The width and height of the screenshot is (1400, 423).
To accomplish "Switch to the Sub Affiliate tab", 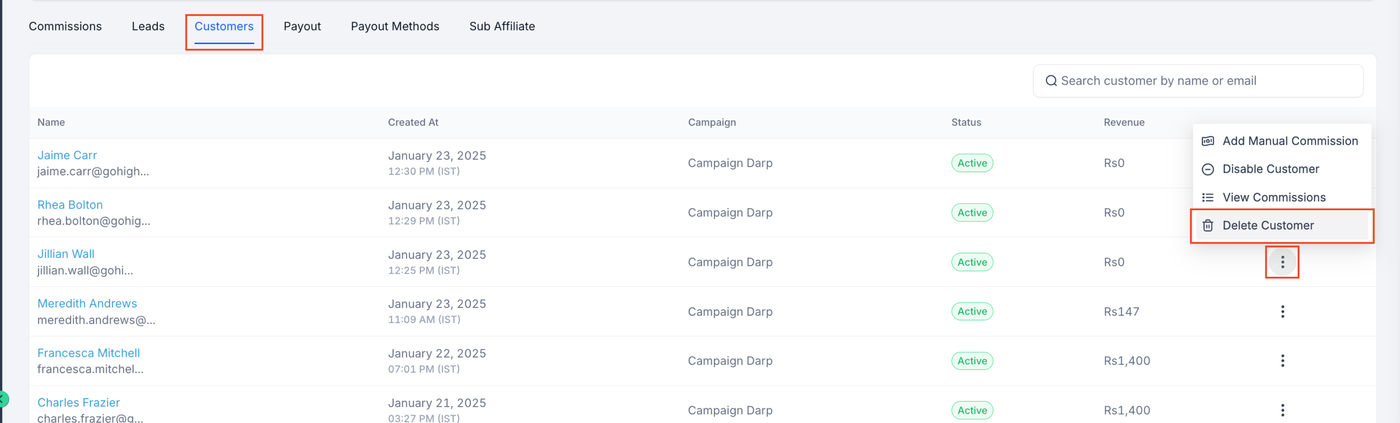I will [x=502, y=27].
